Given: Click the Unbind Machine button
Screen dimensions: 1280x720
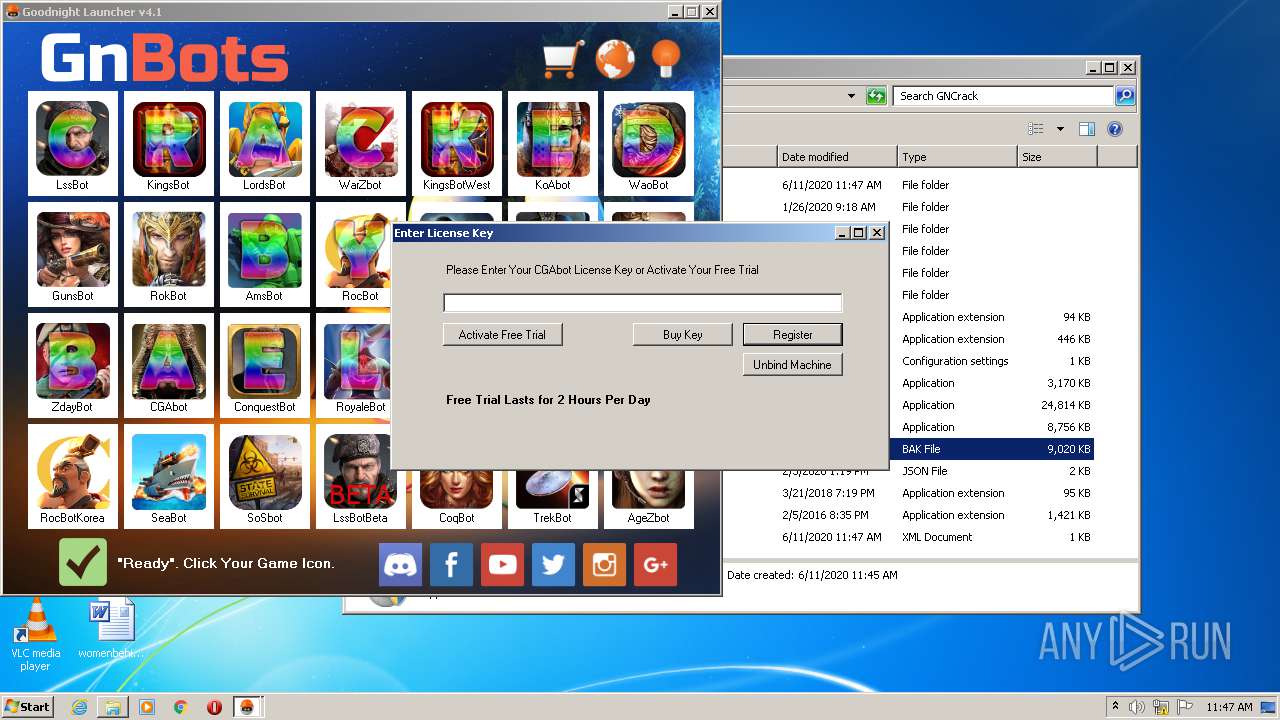Looking at the screenshot, I should pyautogui.click(x=792, y=365).
